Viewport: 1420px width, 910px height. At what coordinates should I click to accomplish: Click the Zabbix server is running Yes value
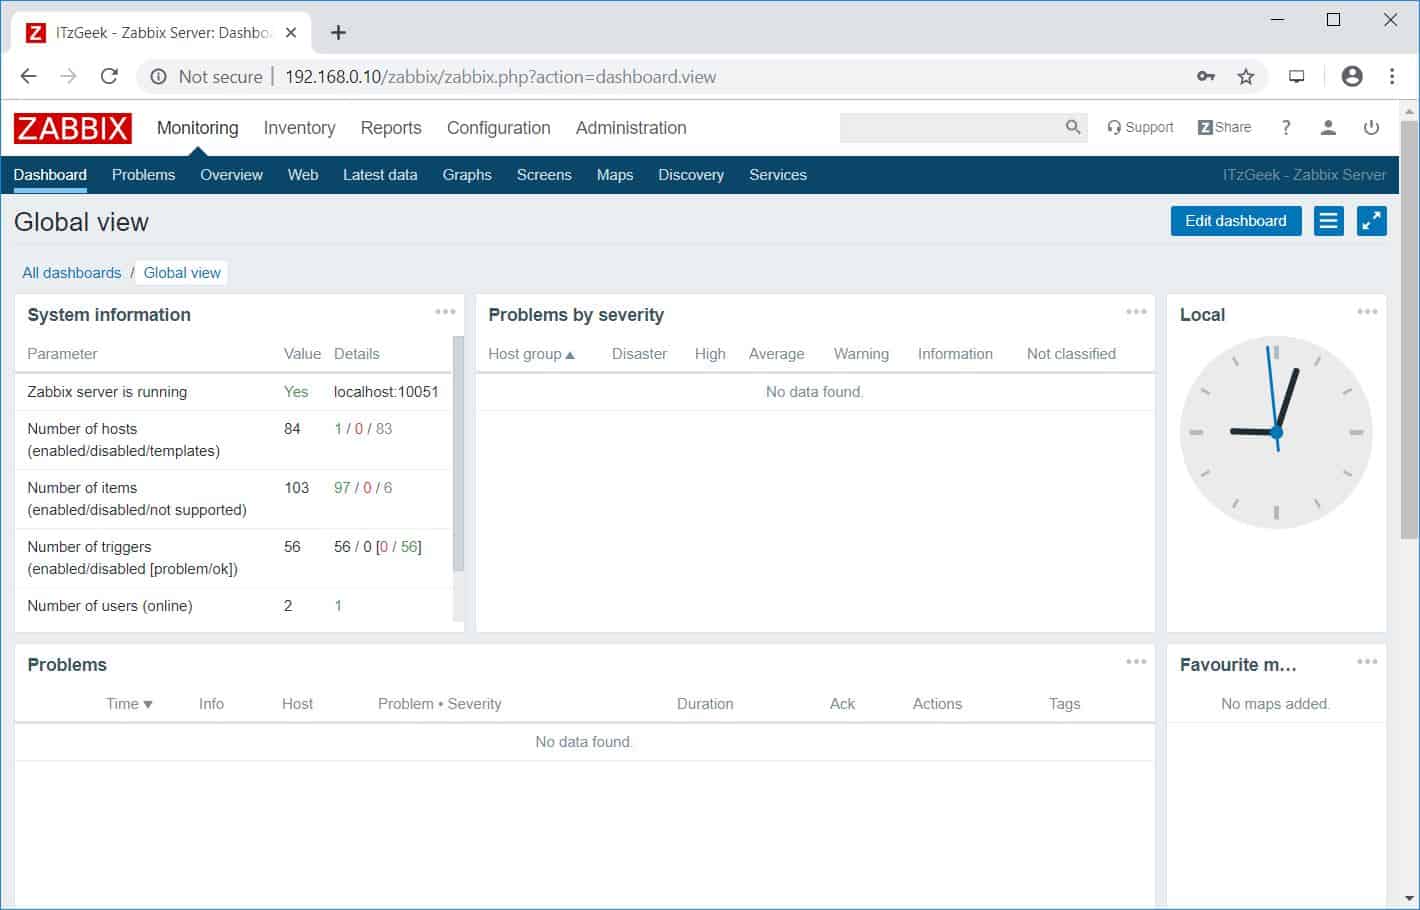pos(296,392)
